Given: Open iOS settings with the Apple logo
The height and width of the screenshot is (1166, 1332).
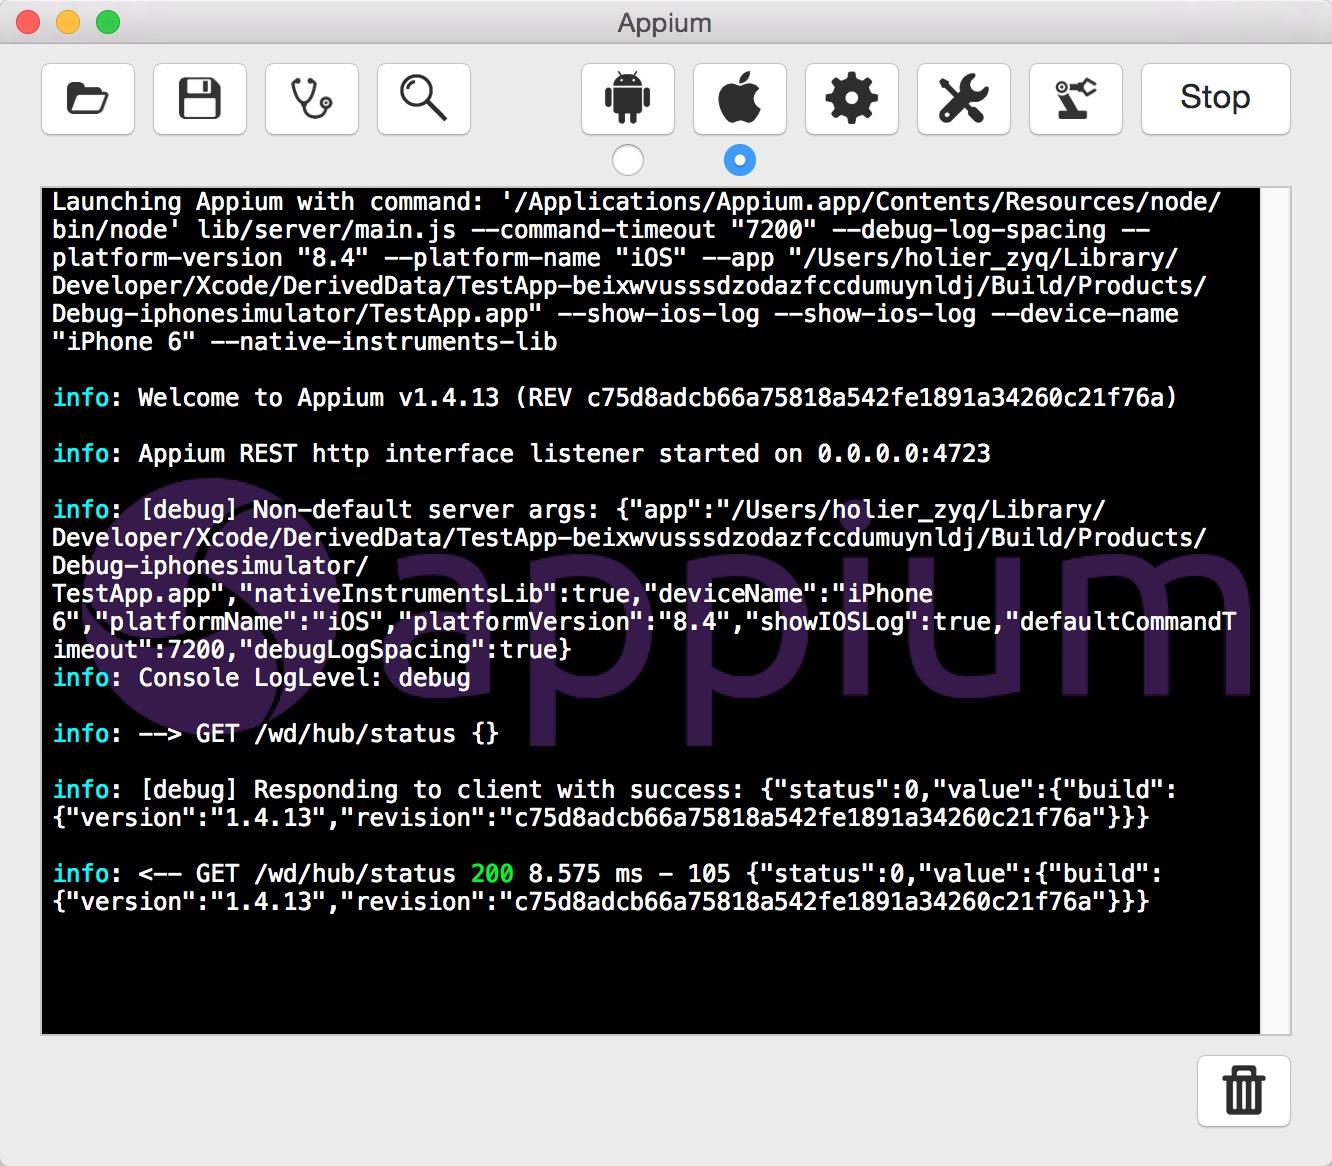Looking at the screenshot, I should click(x=740, y=99).
